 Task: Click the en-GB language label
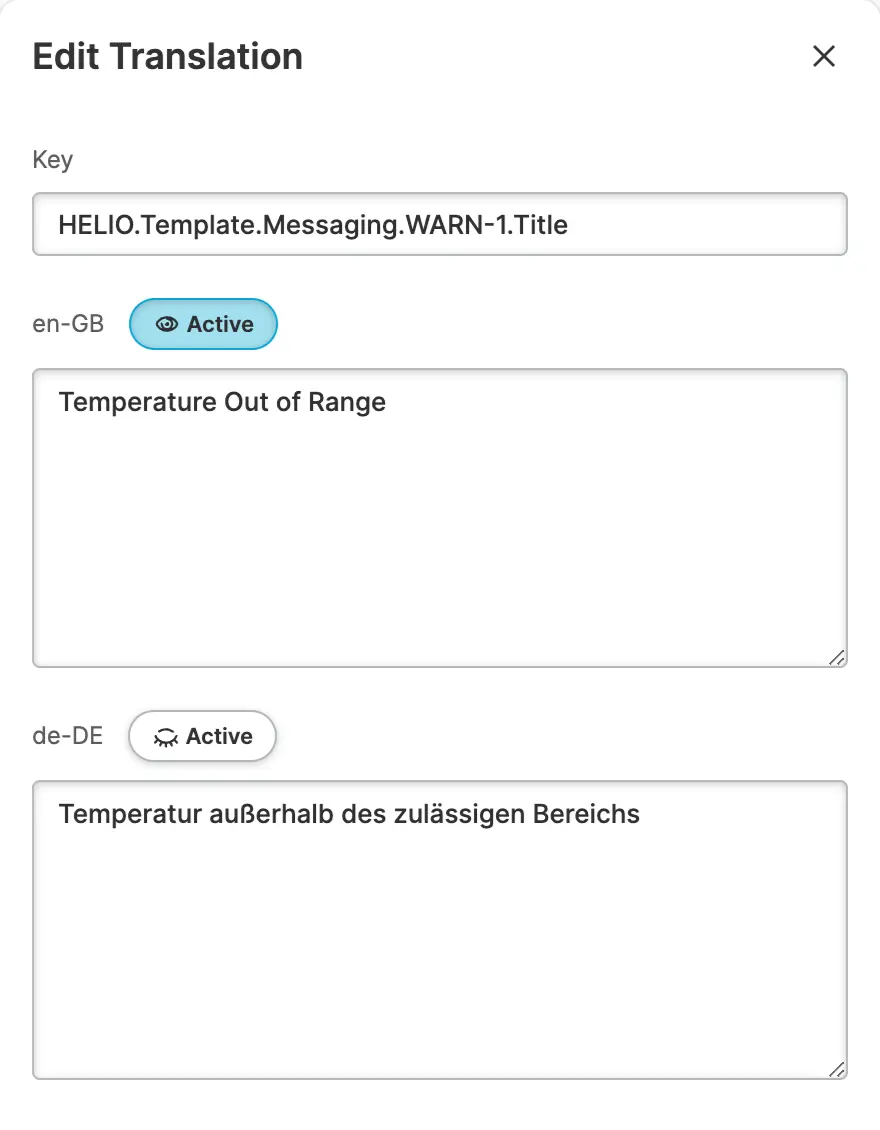[x=68, y=324]
